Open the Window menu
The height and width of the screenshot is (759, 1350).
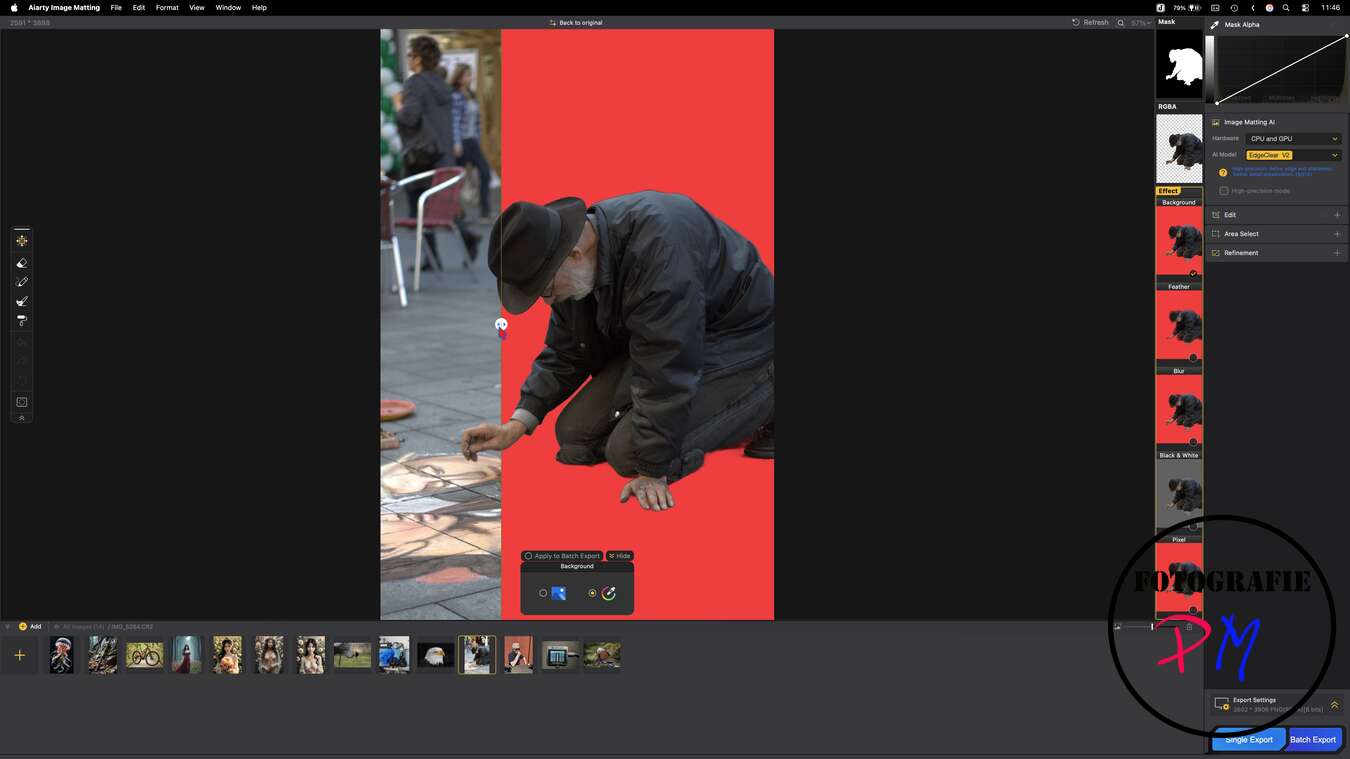click(228, 7)
